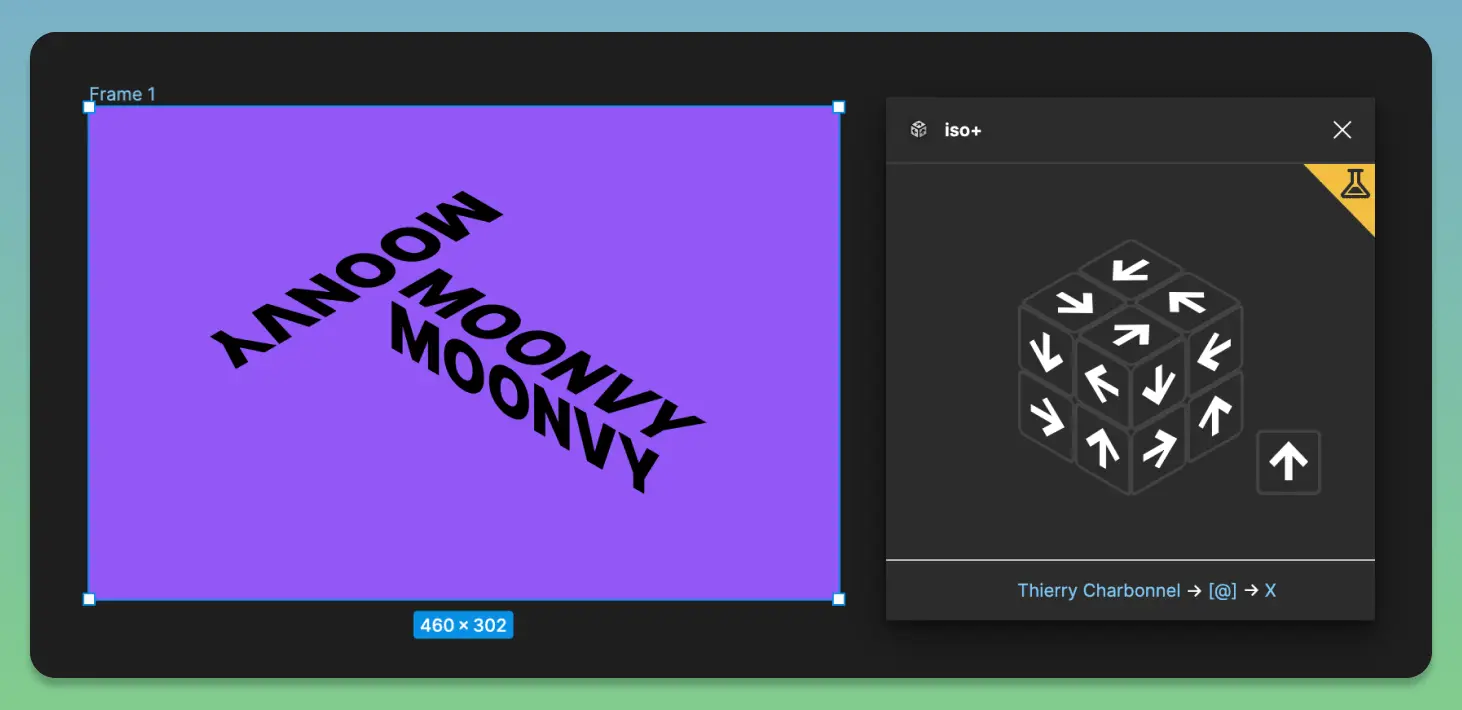This screenshot has height=710, width=1462.
Task: Open the Thierry Charbonnel link
Action: (x=1098, y=591)
